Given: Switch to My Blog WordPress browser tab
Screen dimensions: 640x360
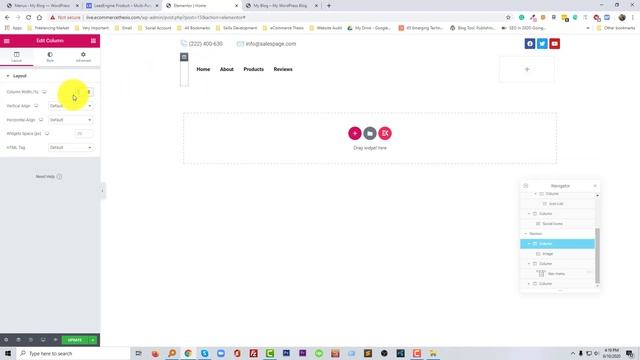Looking at the screenshot, I should click(282, 6).
